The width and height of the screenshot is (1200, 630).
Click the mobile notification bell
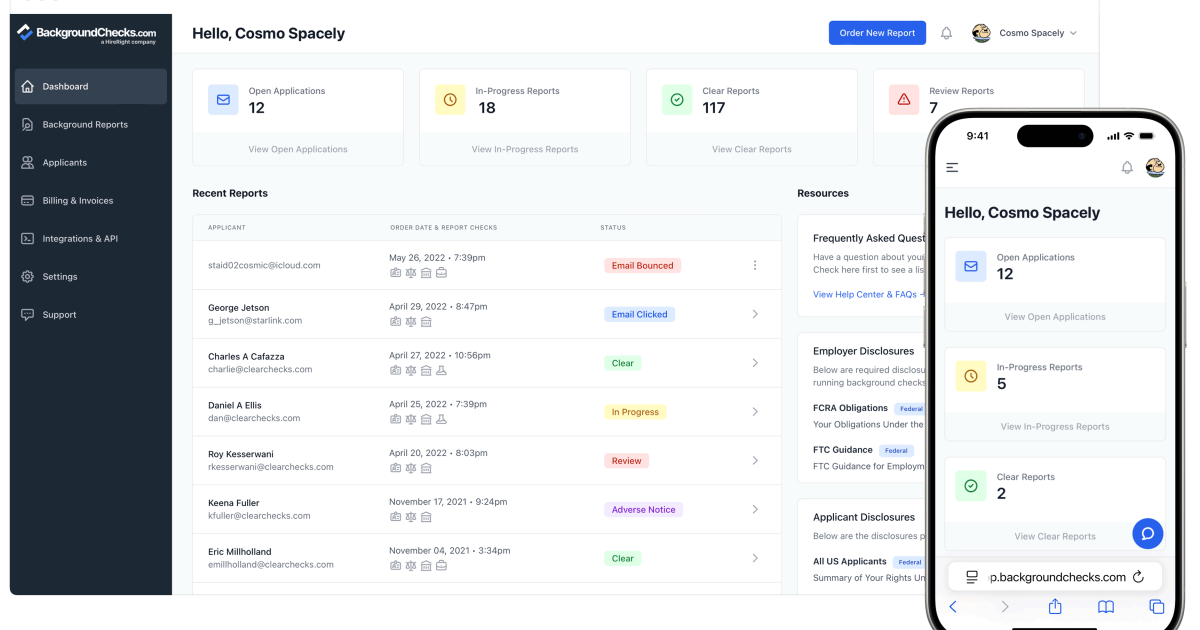[x=1127, y=168]
